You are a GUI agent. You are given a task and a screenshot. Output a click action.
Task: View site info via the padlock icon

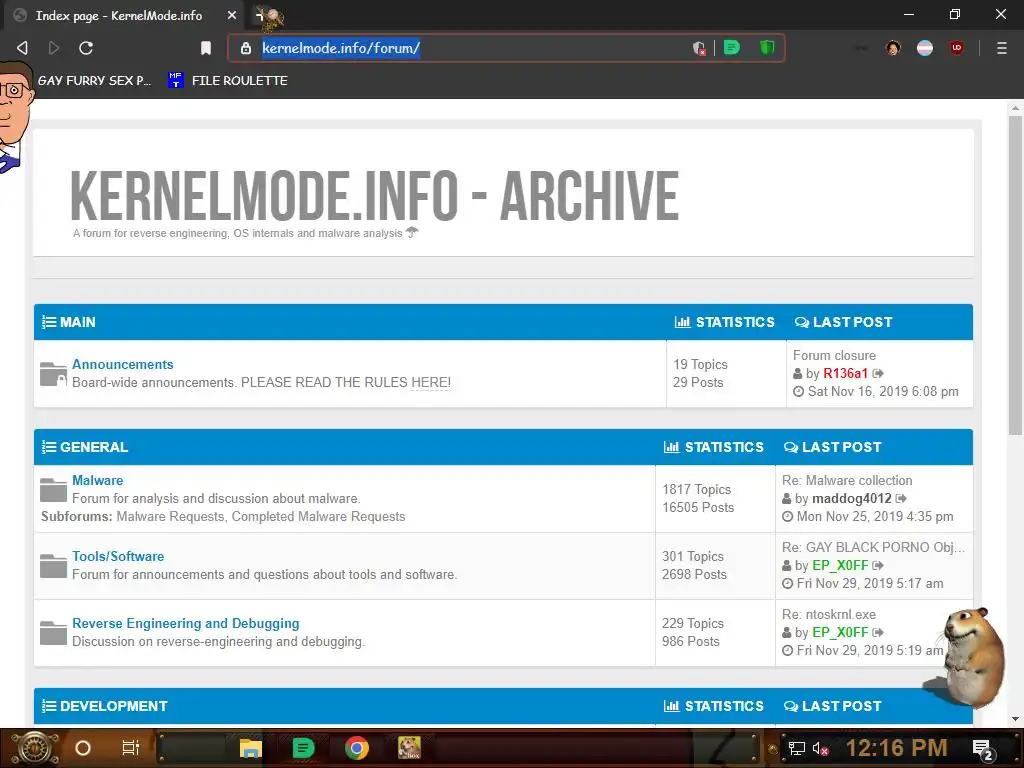[246, 48]
